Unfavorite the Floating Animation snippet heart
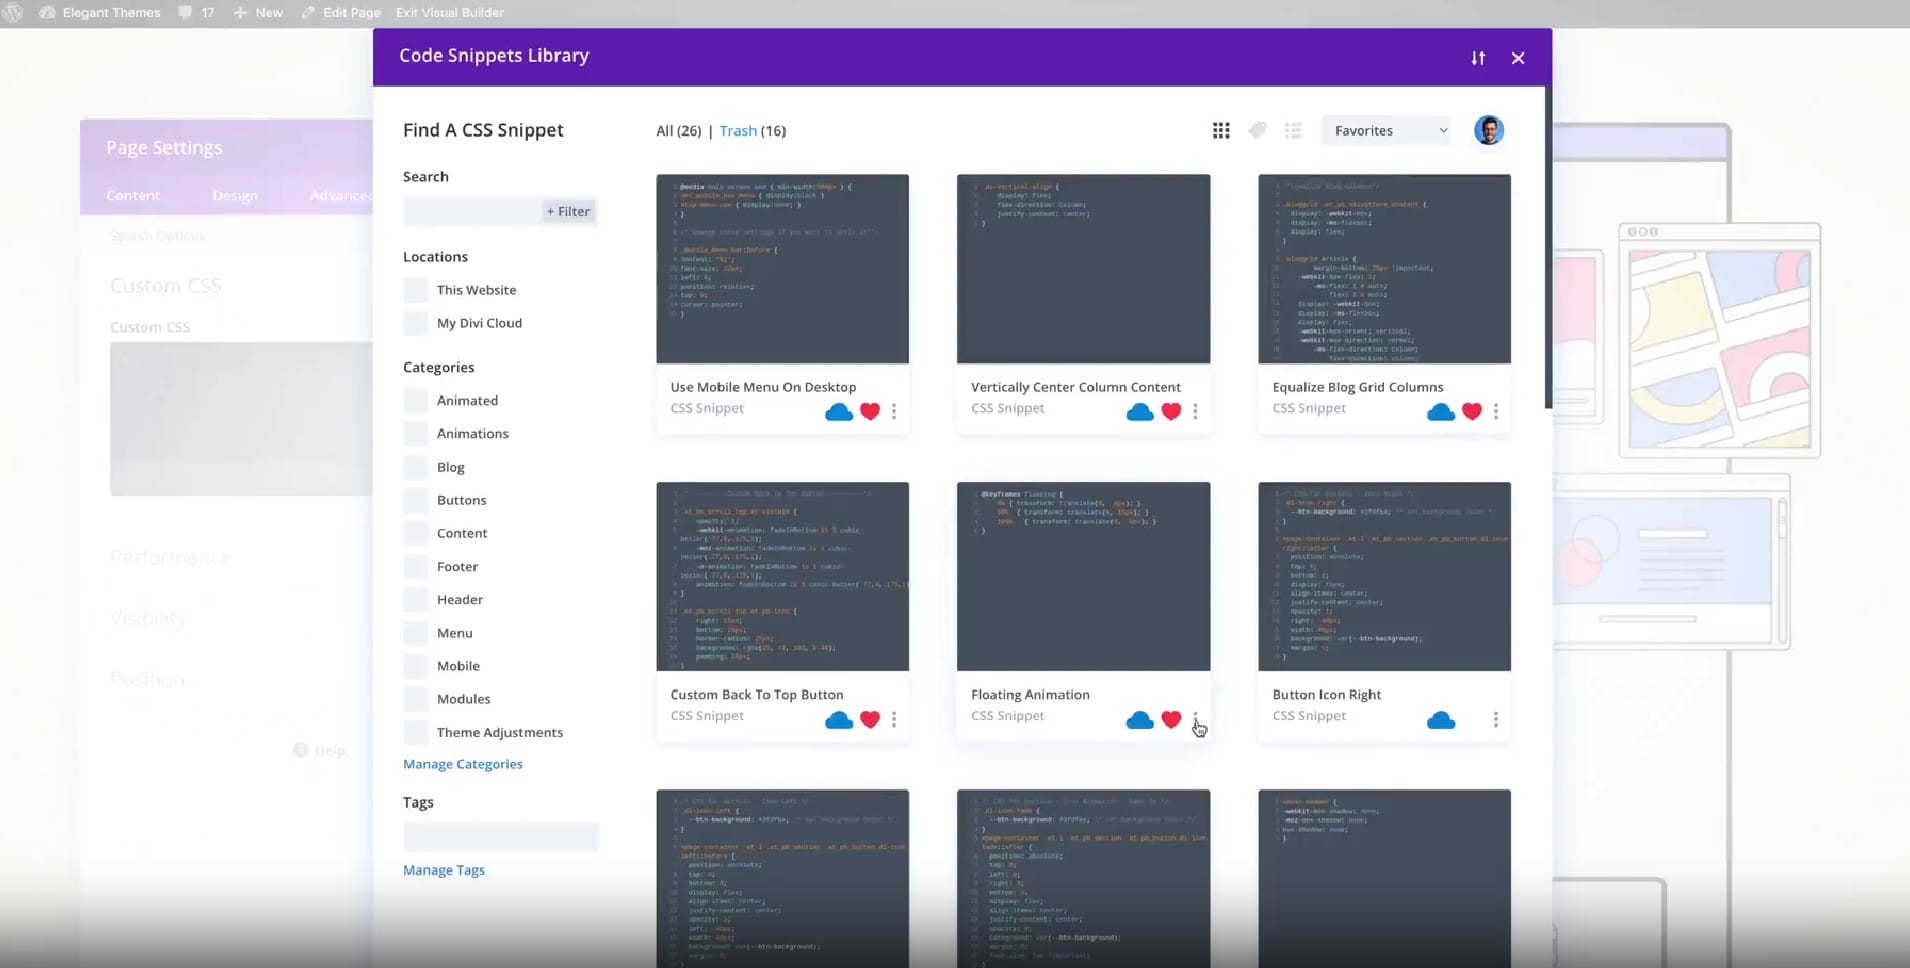The image size is (1910, 968). [x=1170, y=719]
